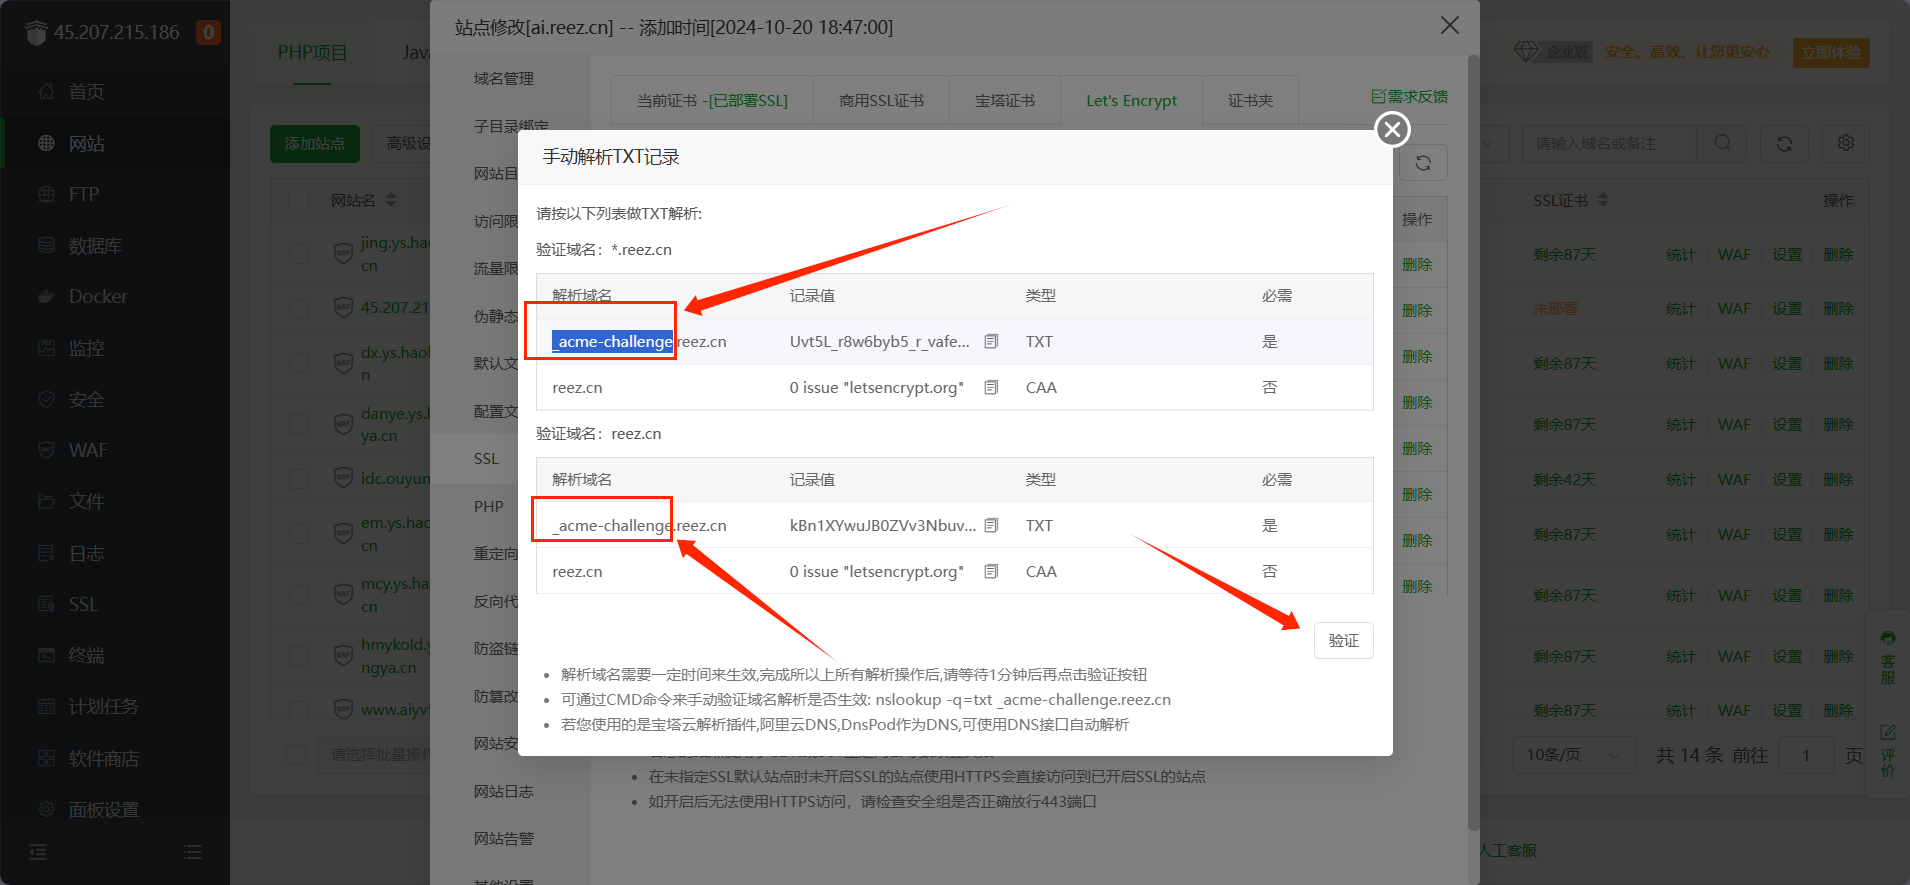Open the 证书夹 tab
1910x885 pixels.
(1250, 101)
